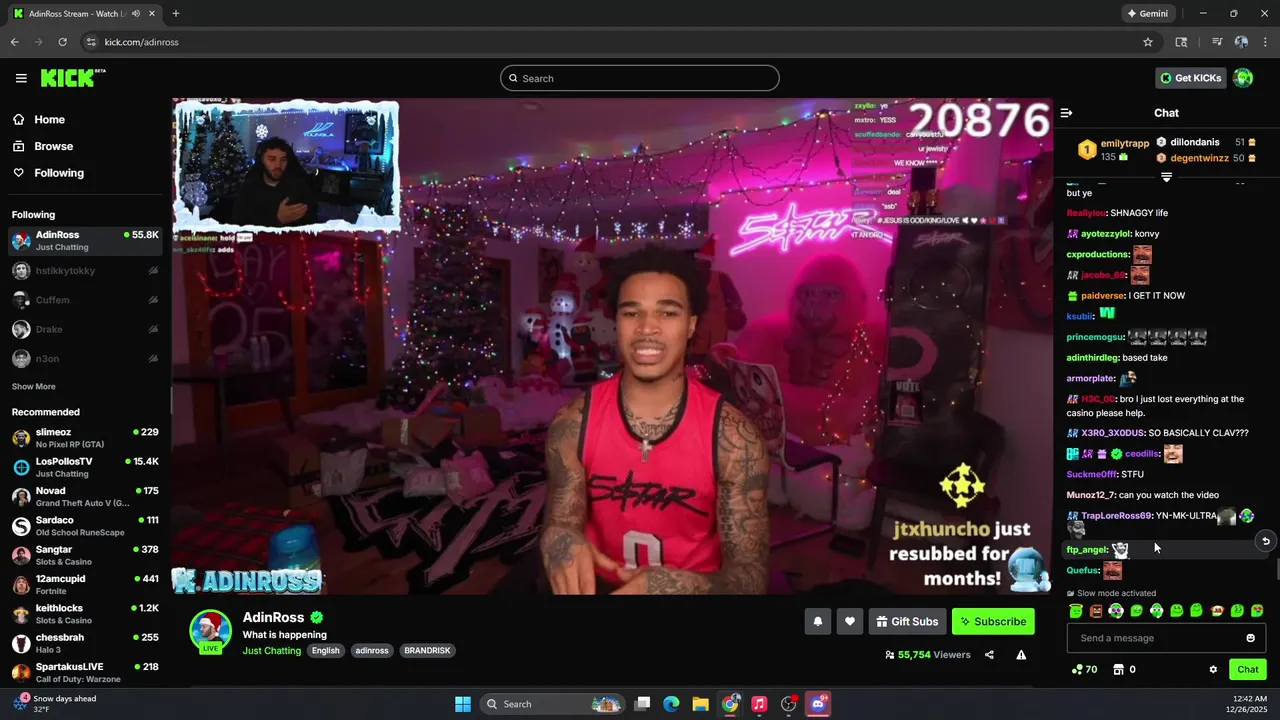
Task: Insert the last quick emote with heart eyes
Action: 1257,610
